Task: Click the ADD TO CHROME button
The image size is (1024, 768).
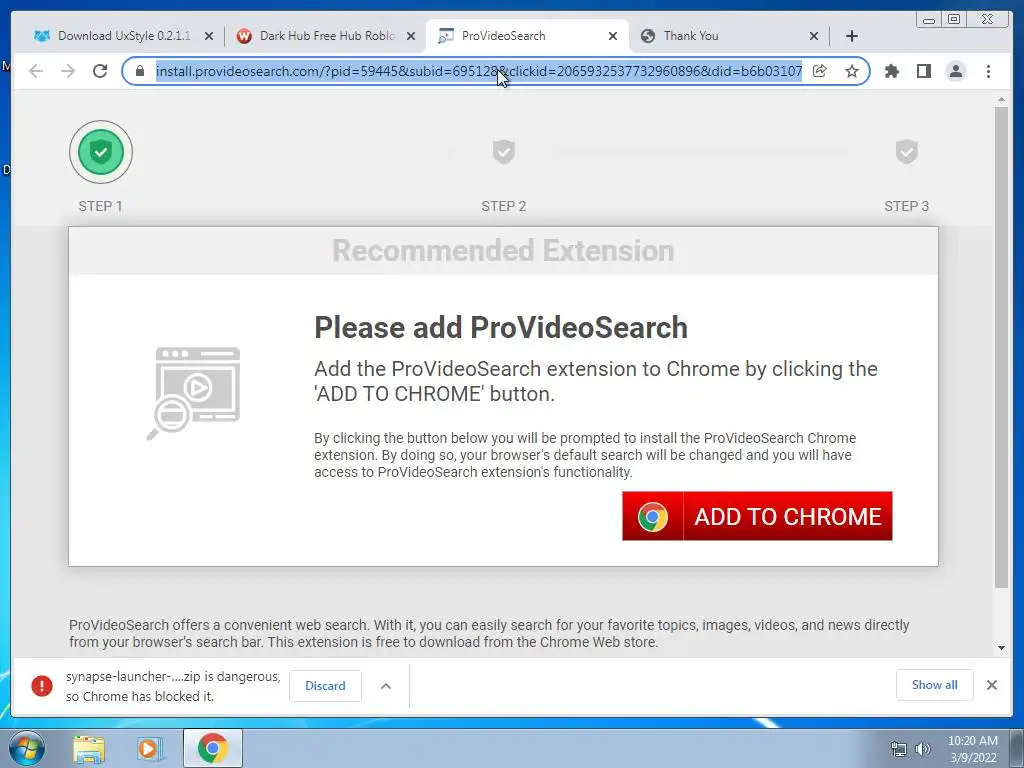Action: tap(757, 516)
